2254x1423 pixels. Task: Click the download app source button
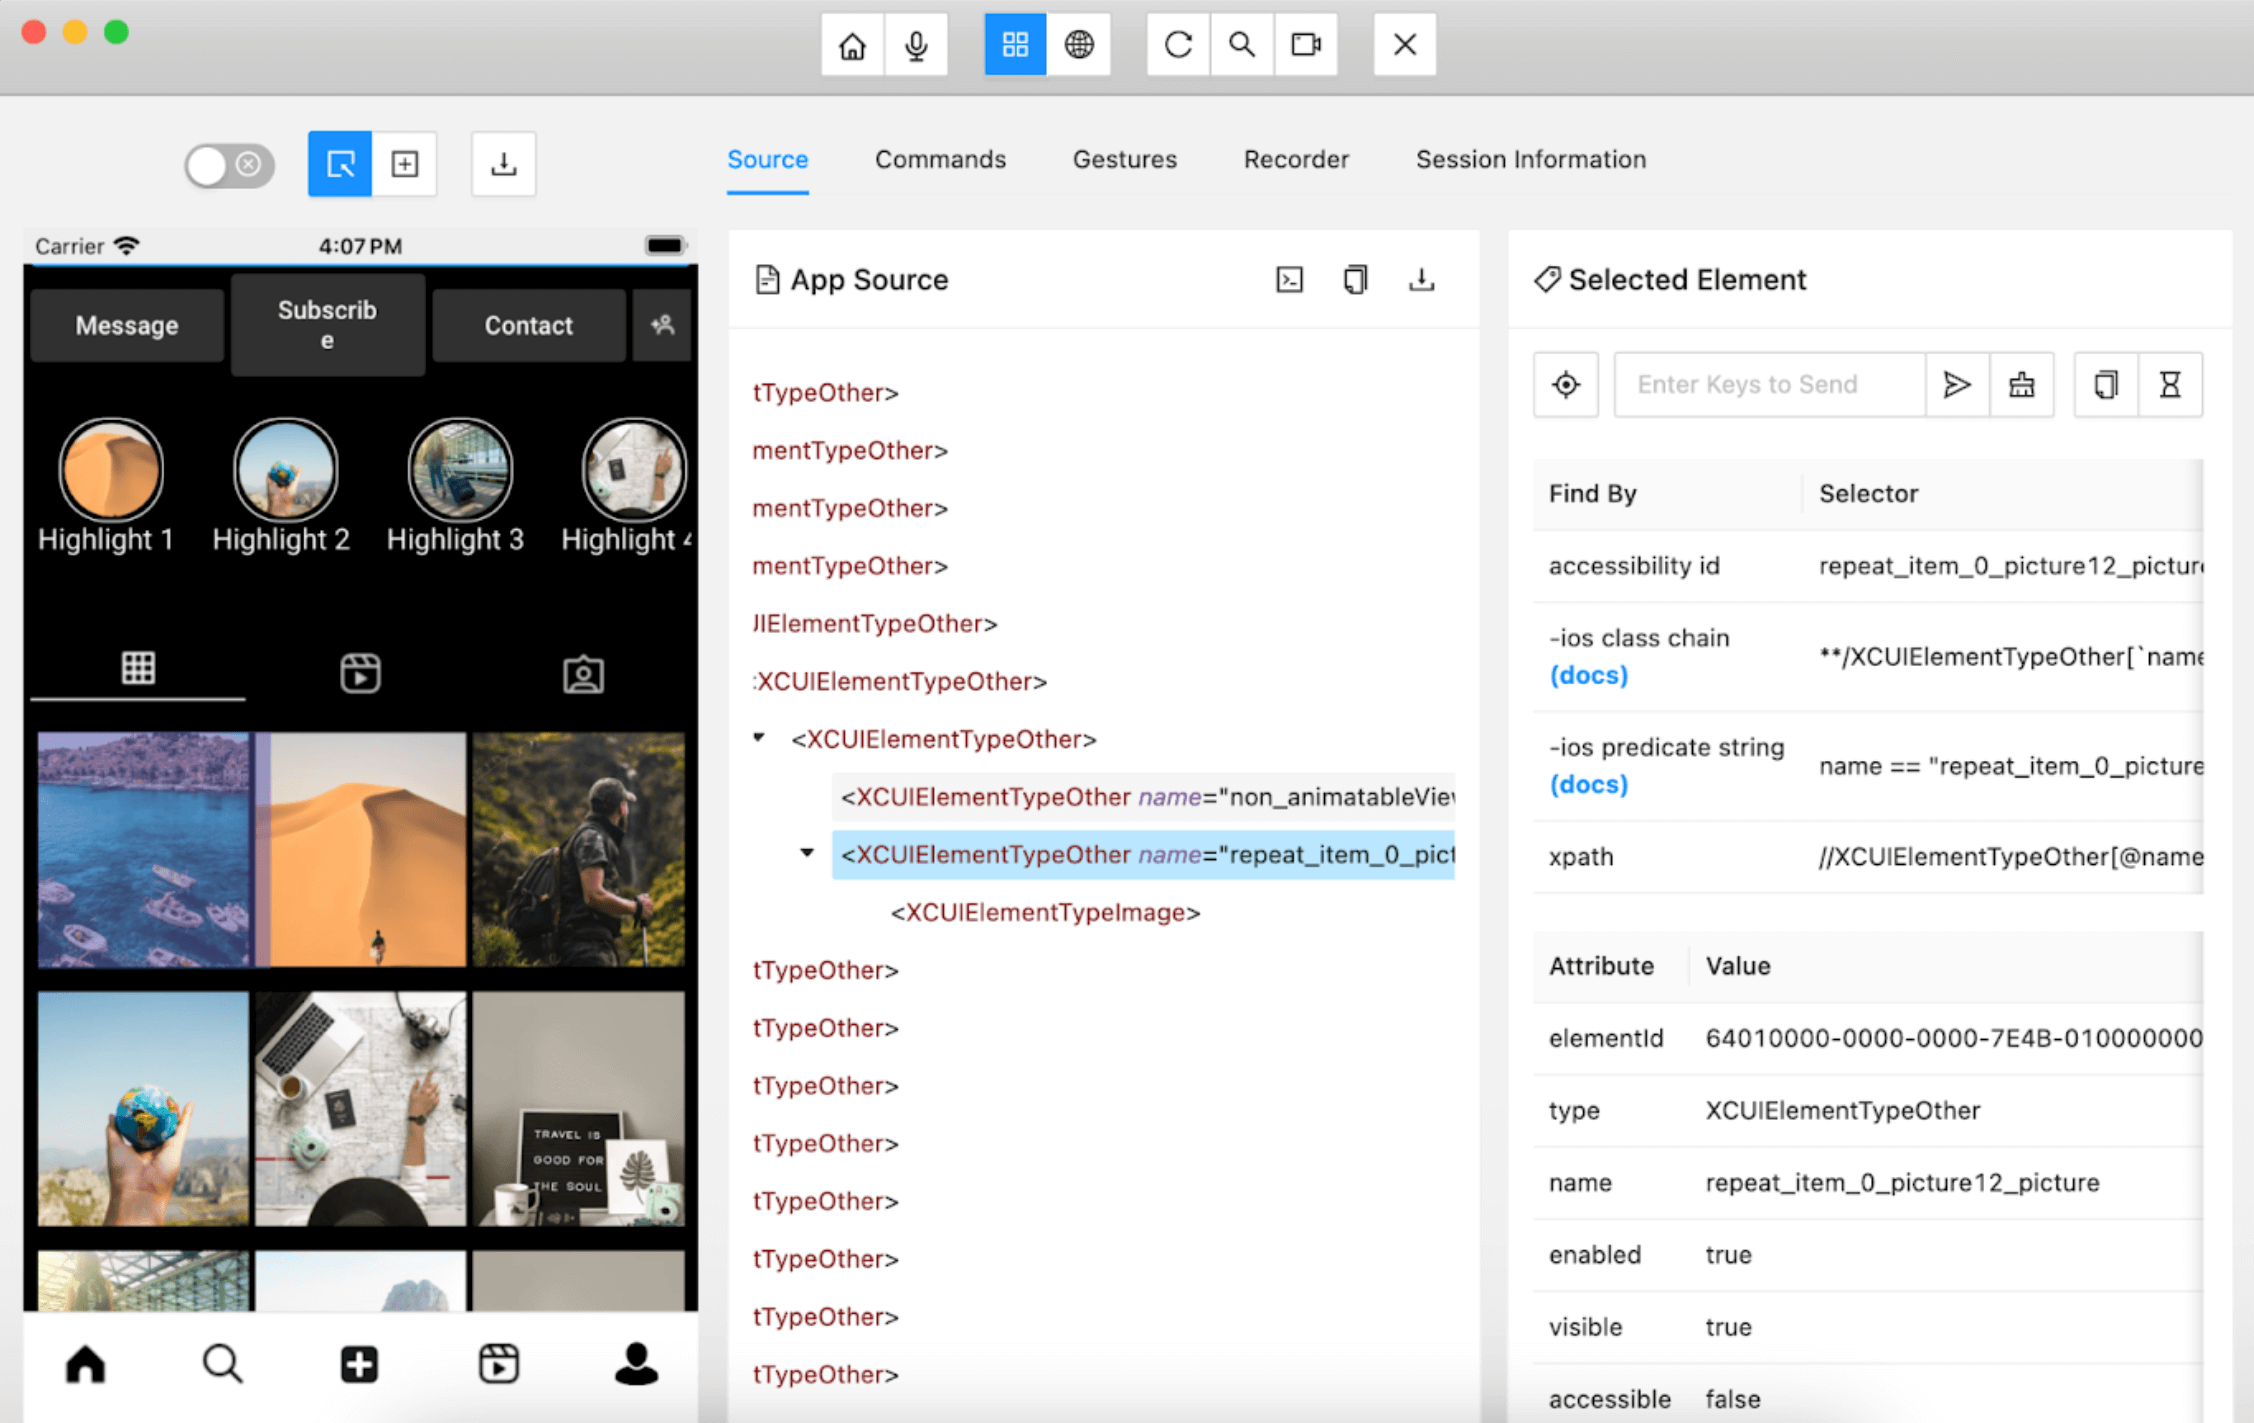click(1418, 280)
